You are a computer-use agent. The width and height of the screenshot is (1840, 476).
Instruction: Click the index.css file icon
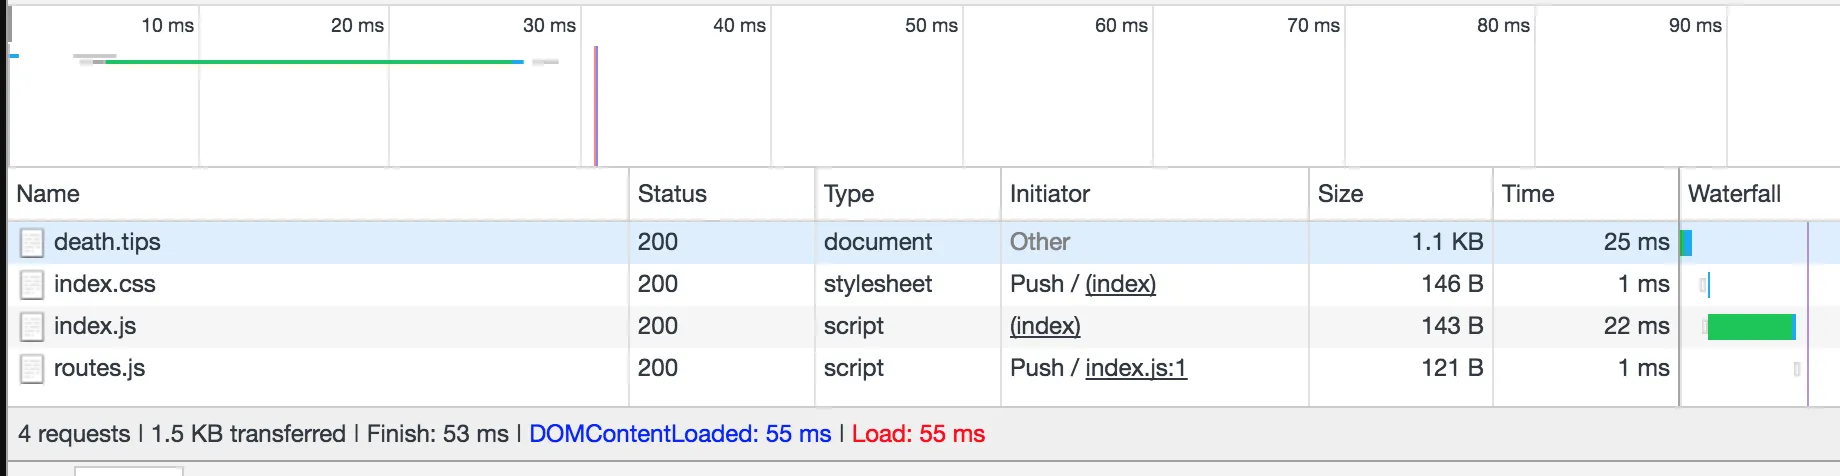[32, 285]
